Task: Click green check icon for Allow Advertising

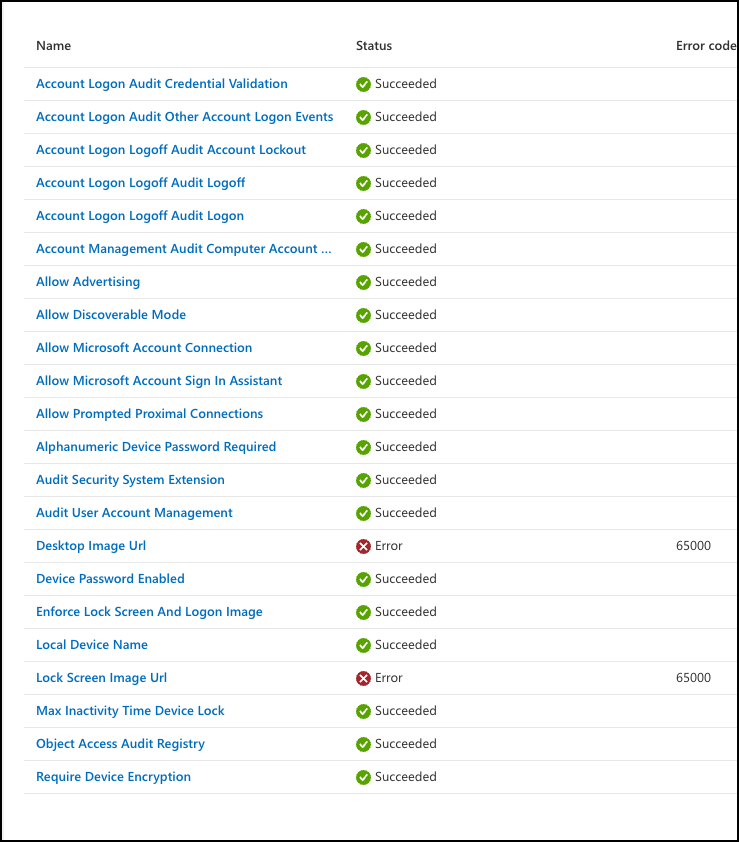Action: click(x=364, y=282)
